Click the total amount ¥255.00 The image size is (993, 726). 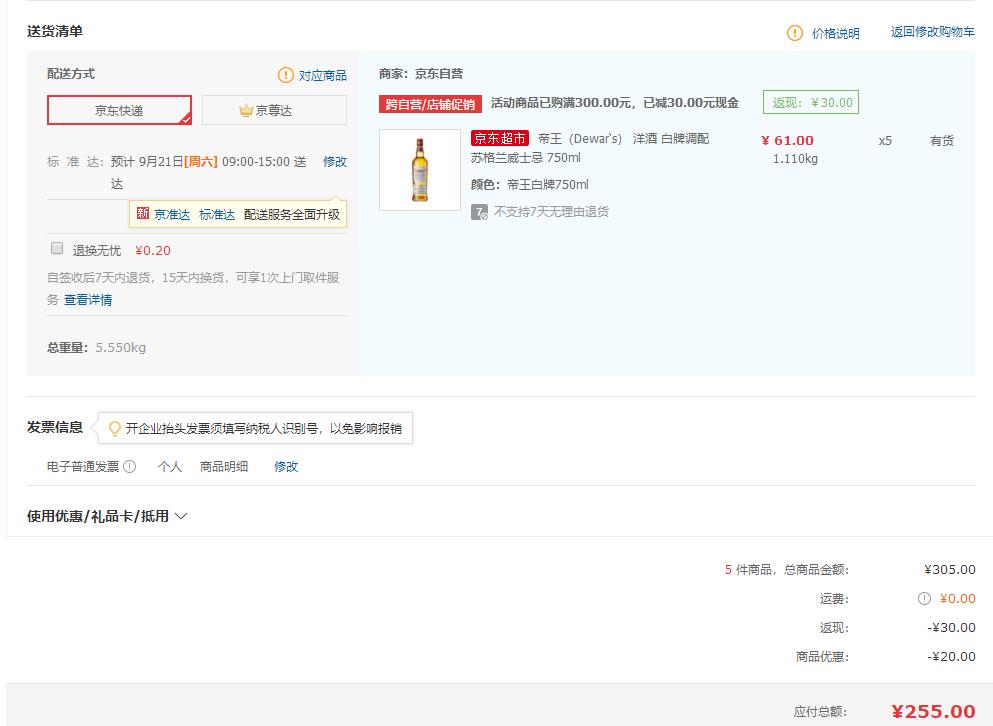pyautogui.click(x=933, y=711)
